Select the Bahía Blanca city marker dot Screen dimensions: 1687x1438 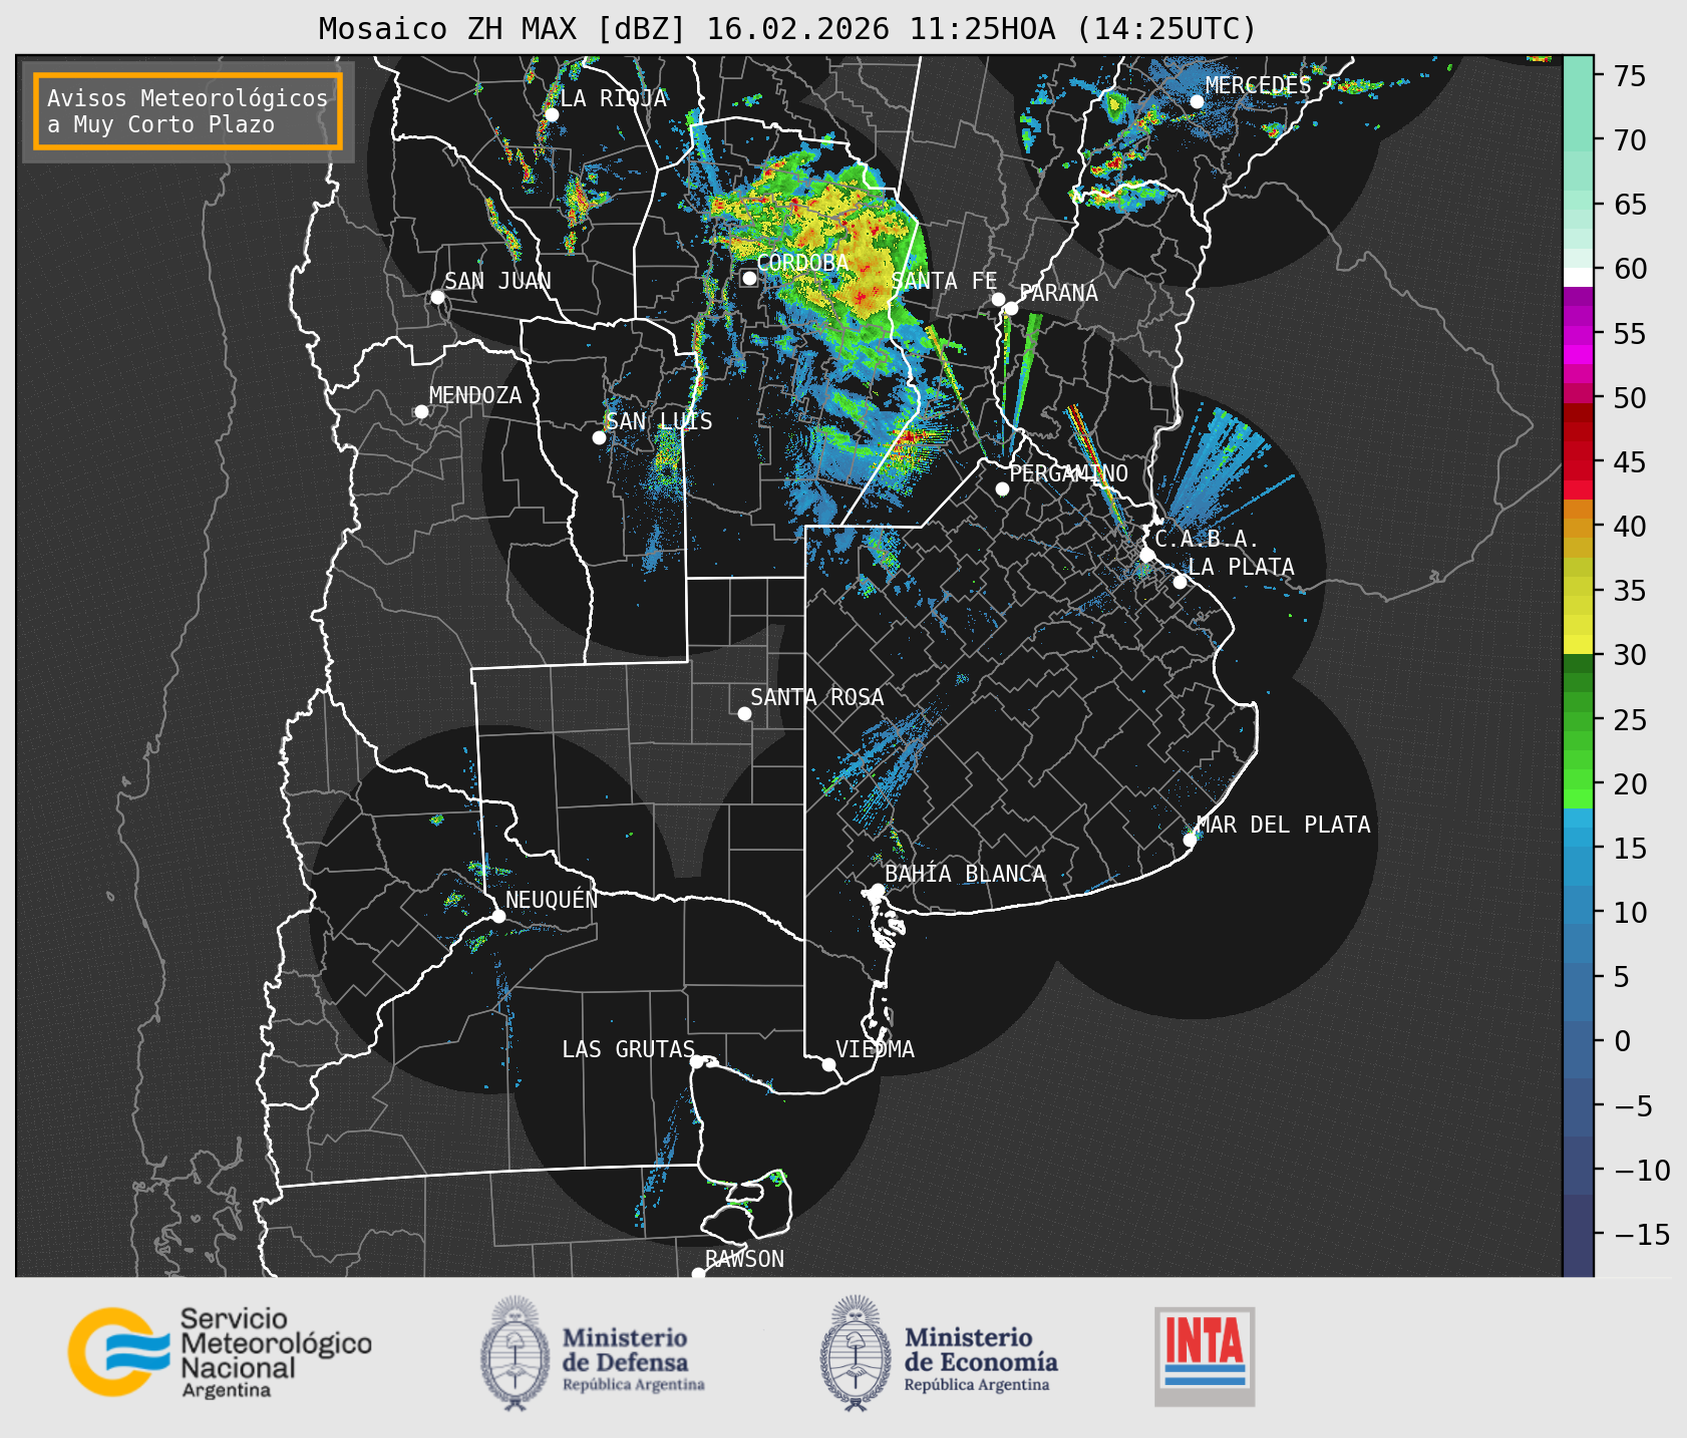point(877,890)
